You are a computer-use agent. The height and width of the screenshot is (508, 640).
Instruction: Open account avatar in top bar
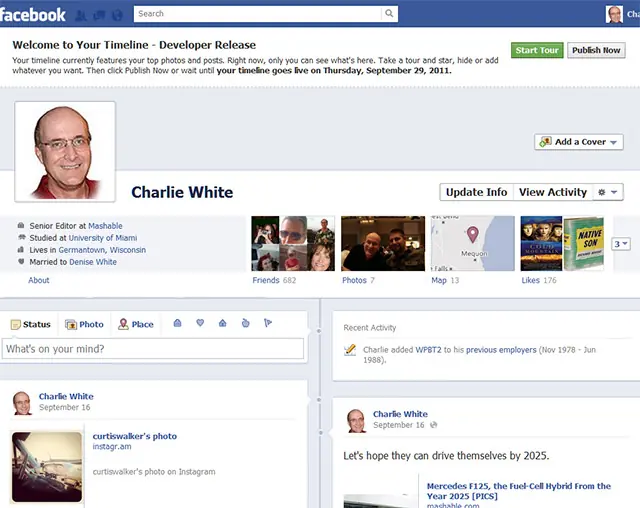(x=614, y=14)
